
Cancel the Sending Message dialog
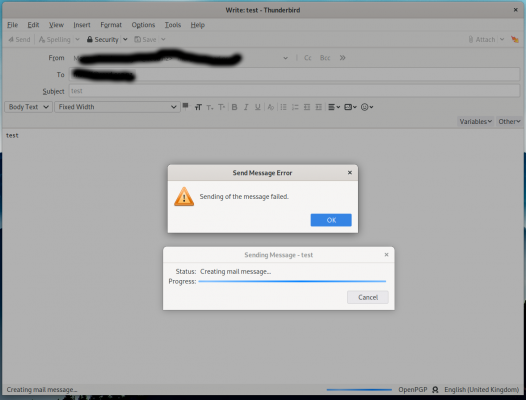tap(368, 297)
